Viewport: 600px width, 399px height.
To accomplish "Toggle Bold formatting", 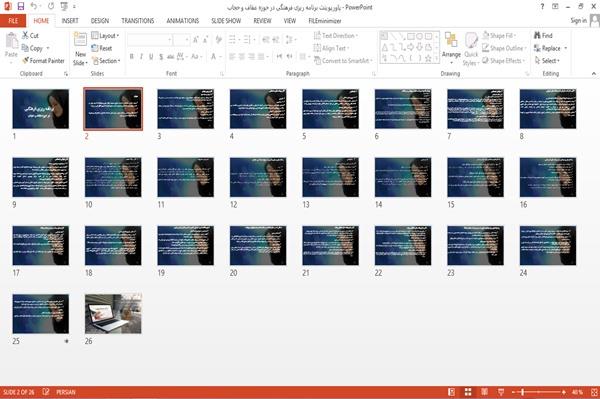I will [132, 57].
